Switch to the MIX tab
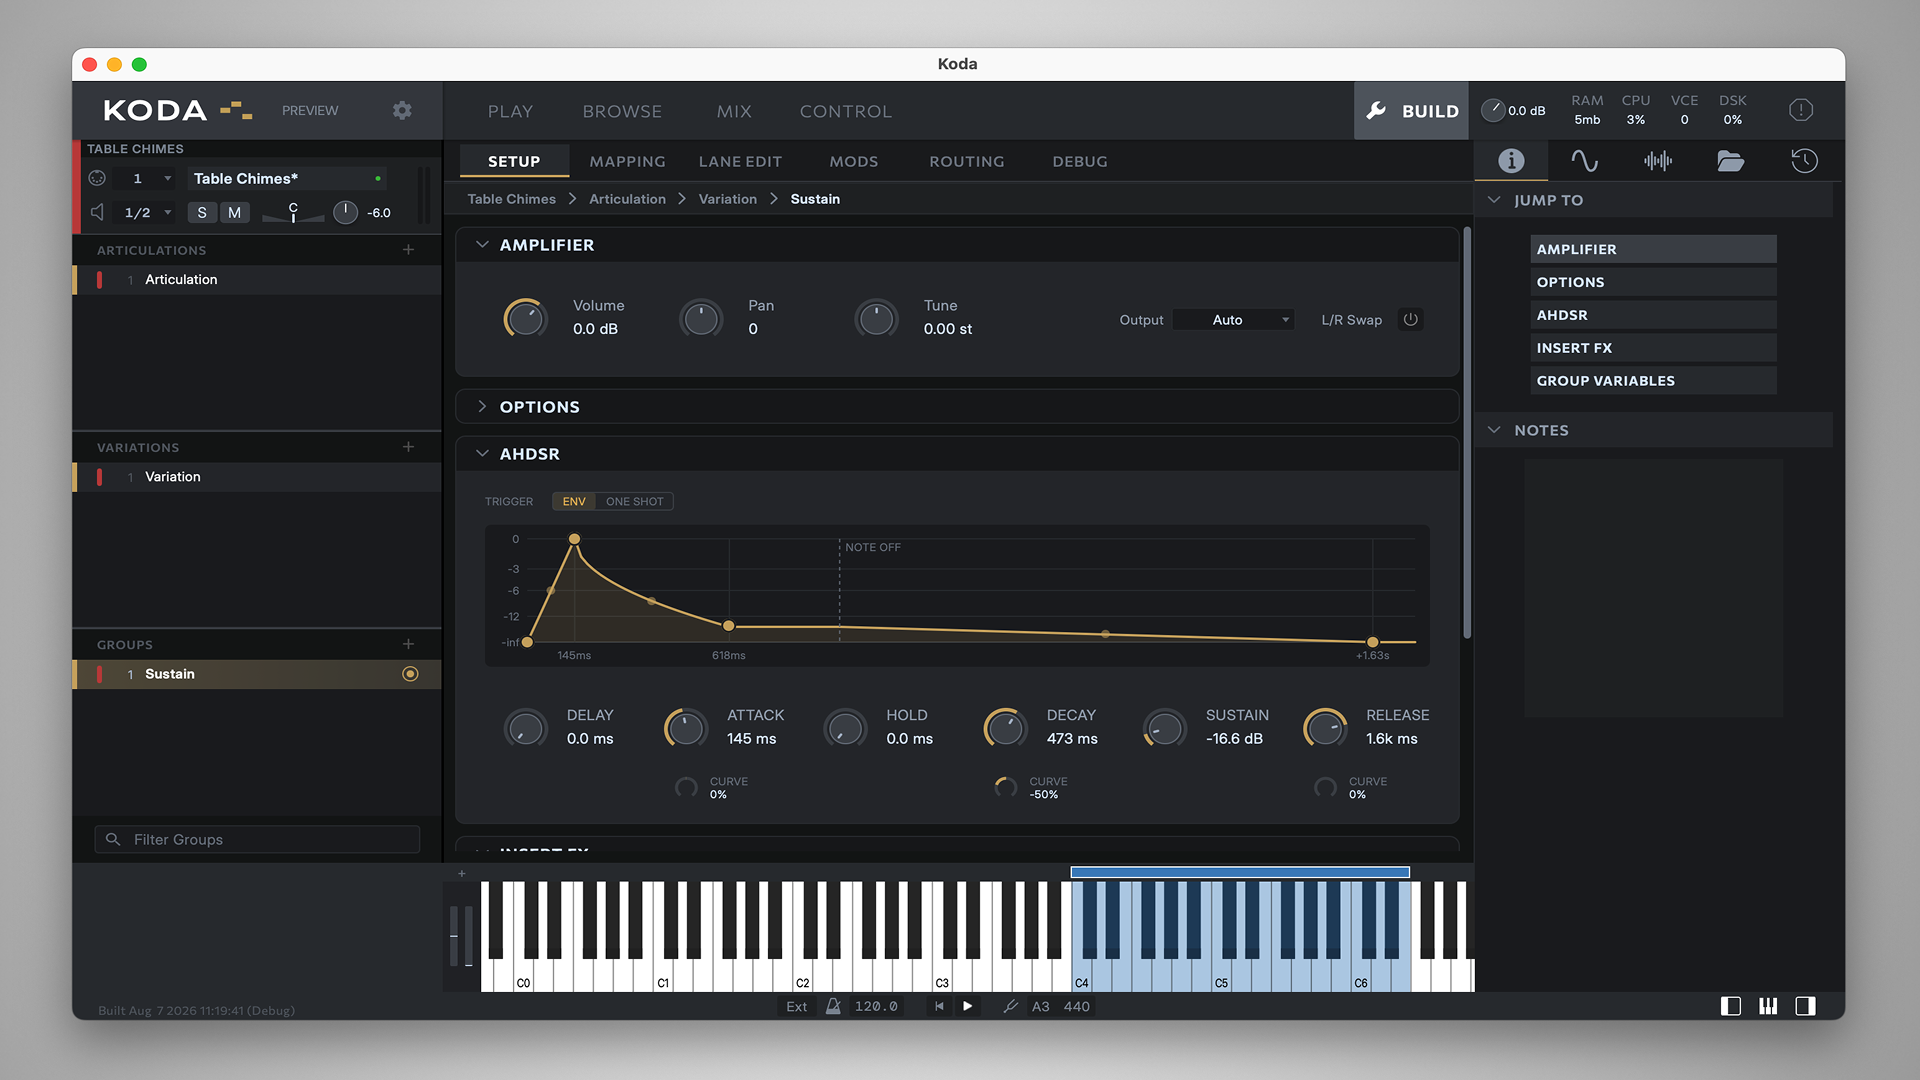Viewport: 1920px width, 1080px height. click(x=734, y=111)
